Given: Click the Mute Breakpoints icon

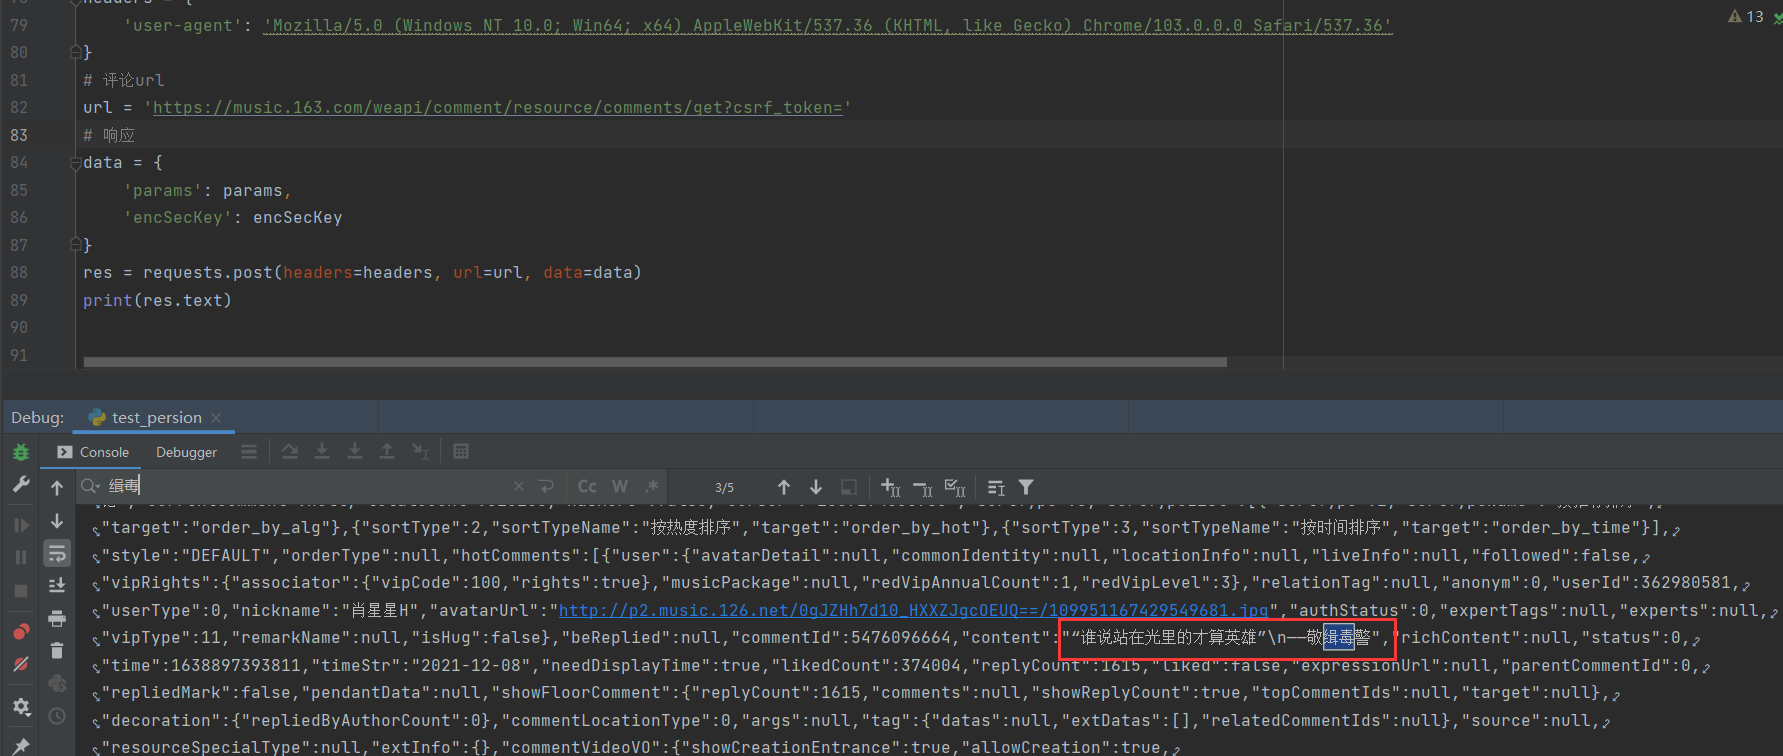Looking at the screenshot, I should (x=21, y=664).
